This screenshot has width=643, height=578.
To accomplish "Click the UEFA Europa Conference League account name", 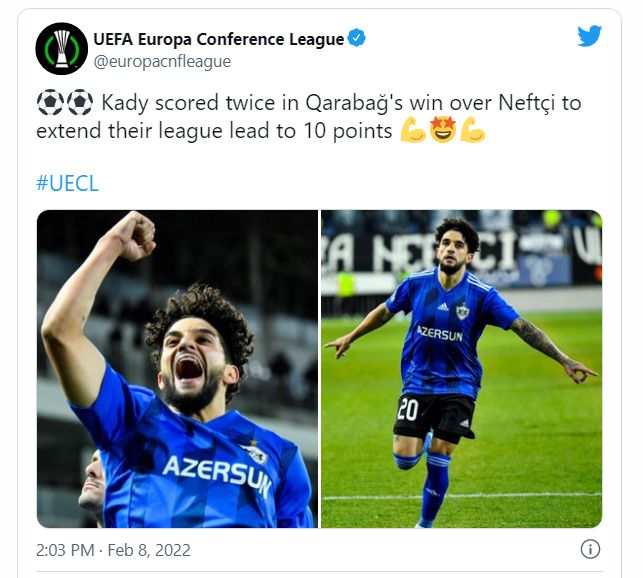I will [219, 39].
